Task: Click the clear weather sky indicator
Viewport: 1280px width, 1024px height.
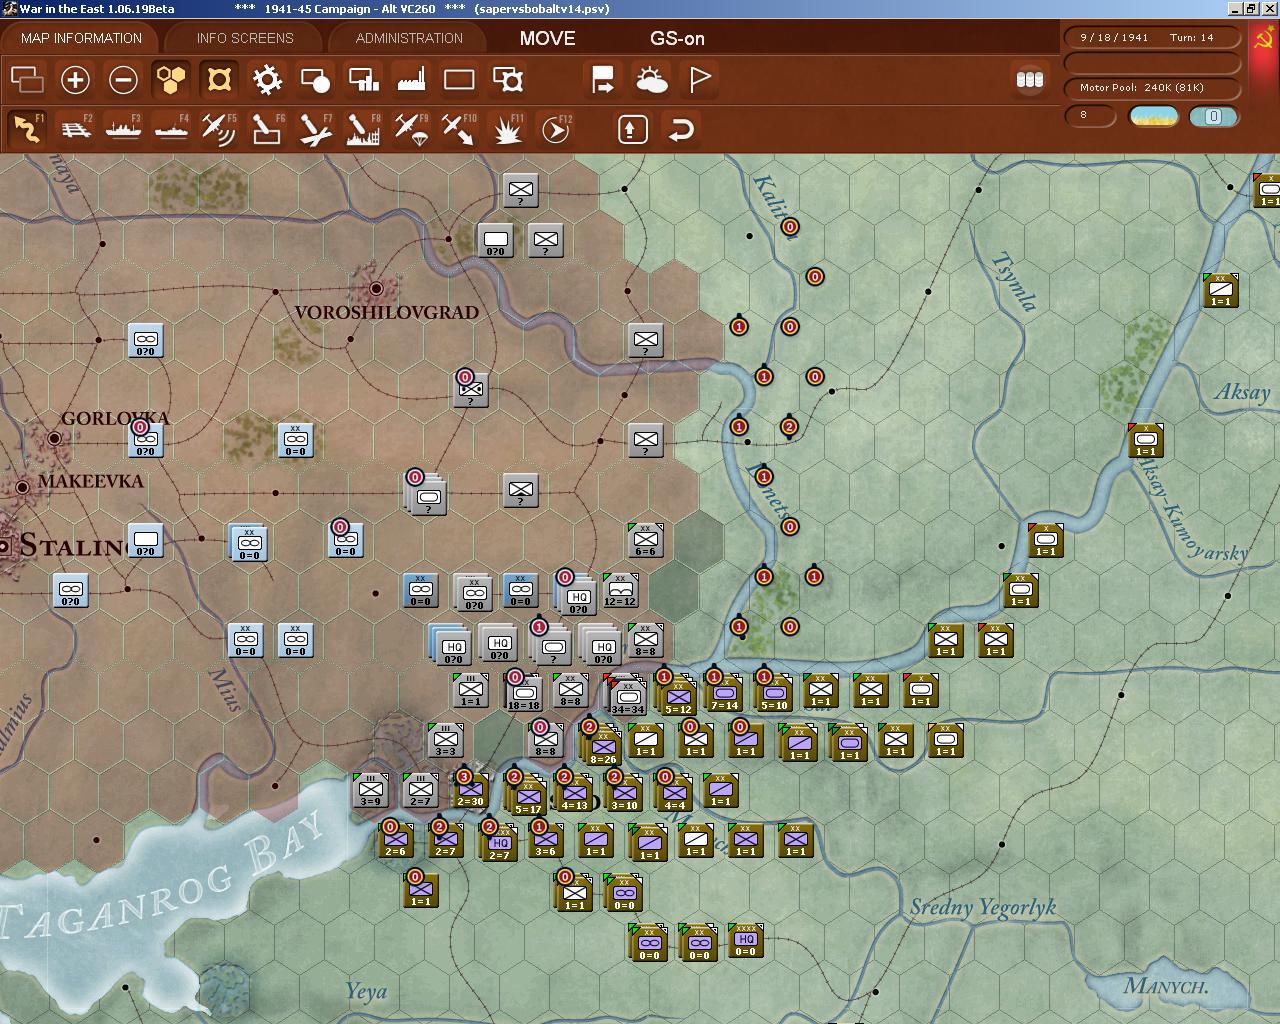Action: [x=1153, y=116]
